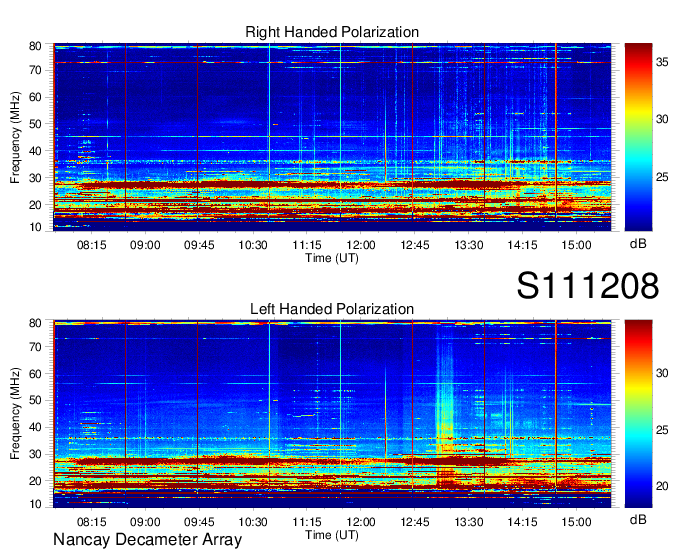The image size is (680, 552).
Task: Click 10:30 tick on left-handed time axis
Action: (x=253, y=522)
